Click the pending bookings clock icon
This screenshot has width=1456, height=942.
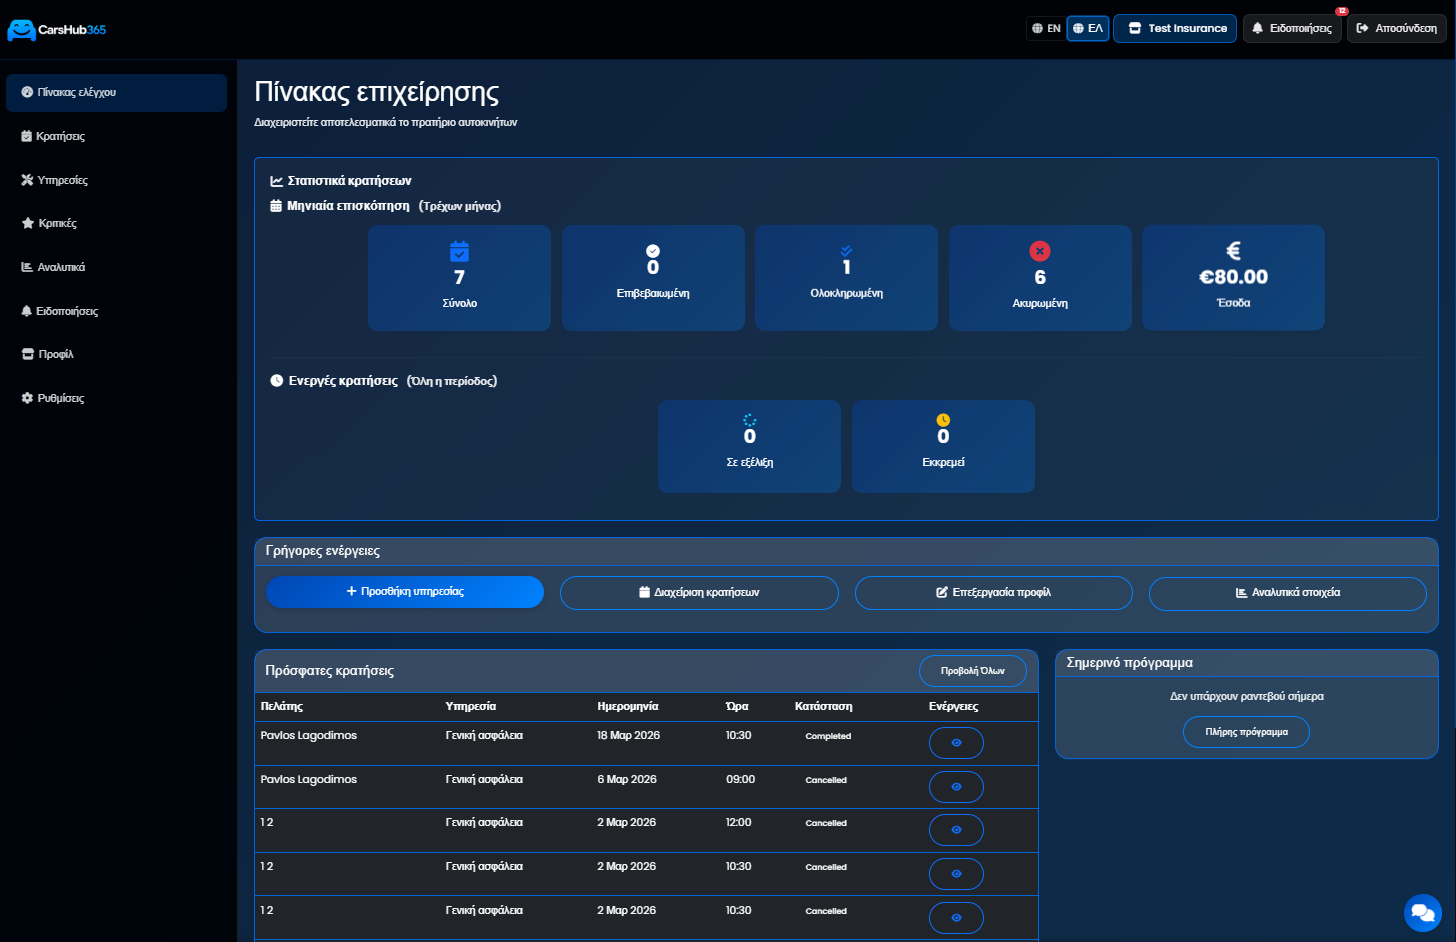pos(943,420)
